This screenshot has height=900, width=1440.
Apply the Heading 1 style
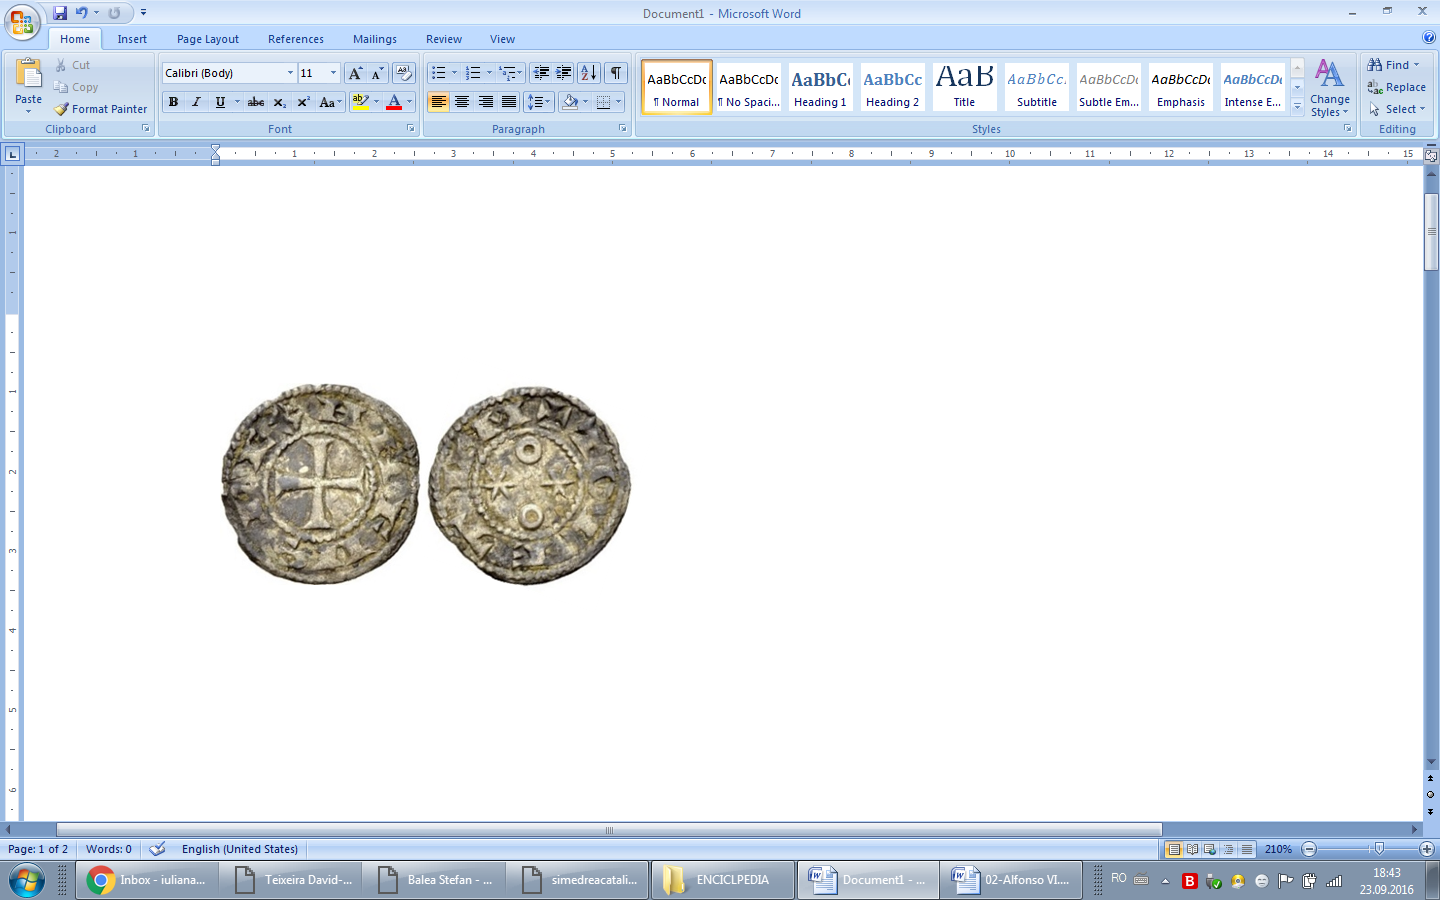click(820, 87)
